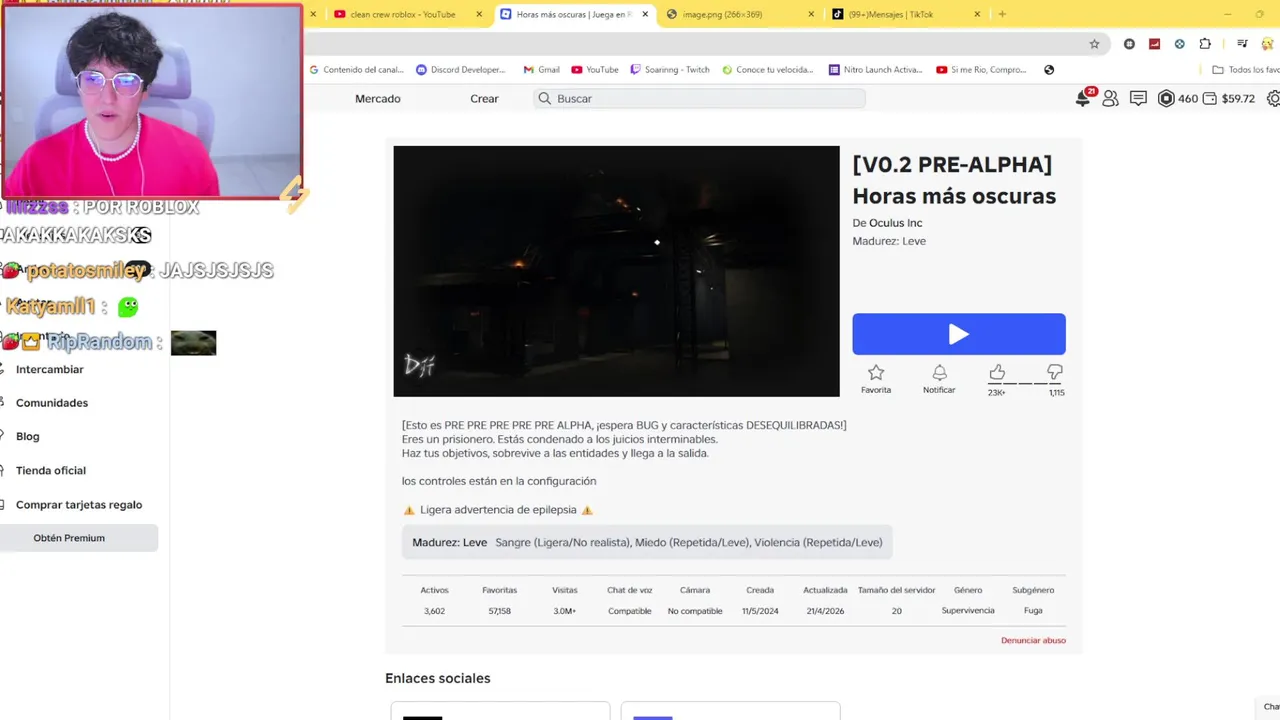Click the Creada date 11/5/2024

point(760,611)
